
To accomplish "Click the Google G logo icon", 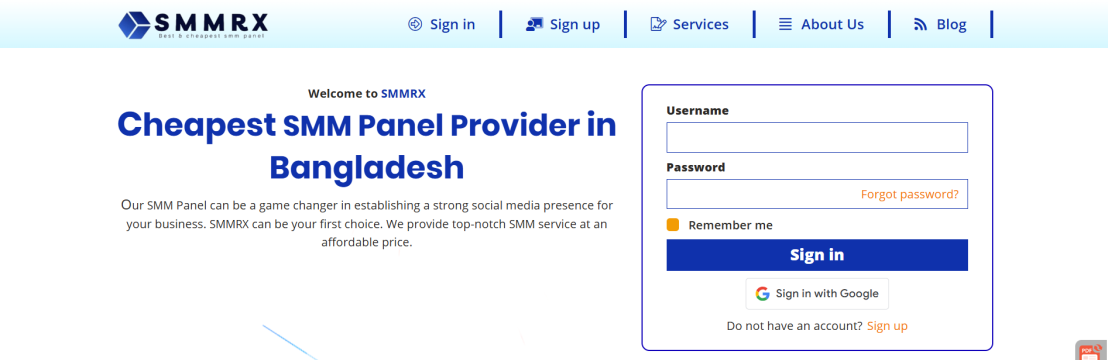I will tap(762, 294).
